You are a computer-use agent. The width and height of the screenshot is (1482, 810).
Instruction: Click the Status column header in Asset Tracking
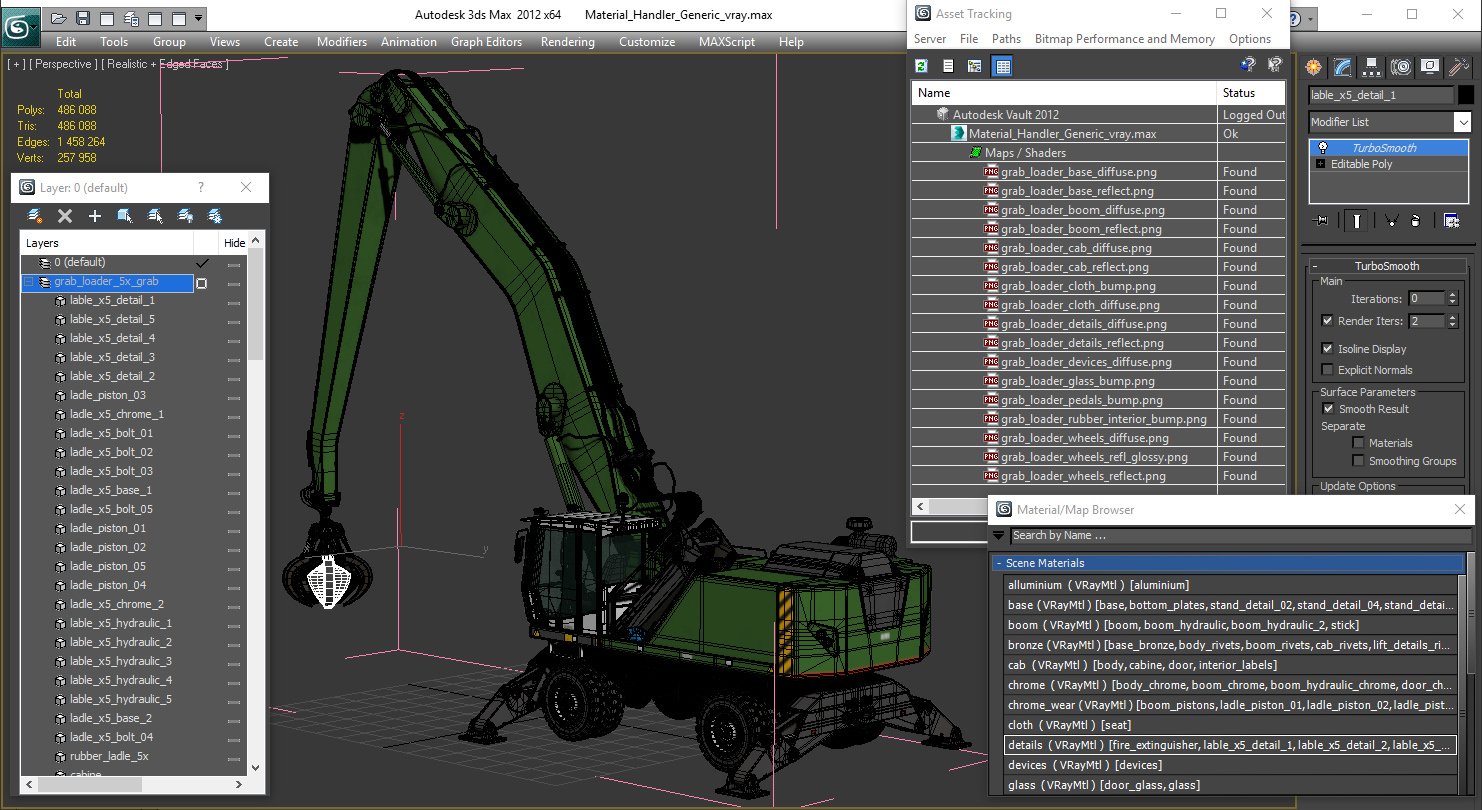pyautogui.click(x=1251, y=93)
